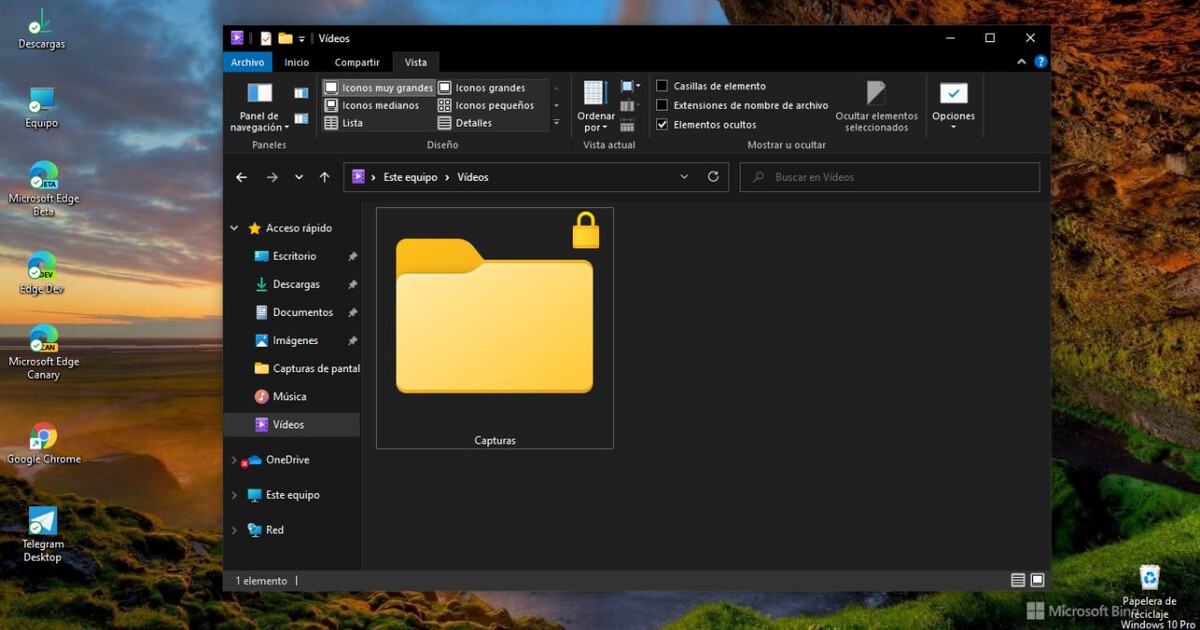
Task: Check Extensiones de nombre de archivo
Action: point(662,105)
